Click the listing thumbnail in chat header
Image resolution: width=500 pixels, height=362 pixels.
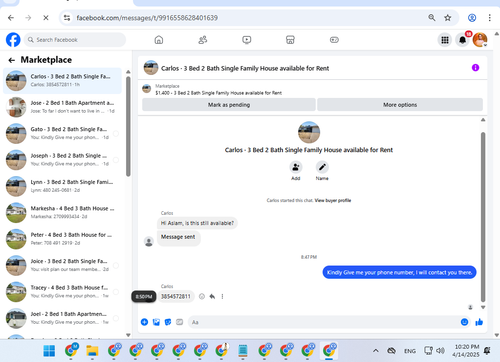(x=151, y=68)
